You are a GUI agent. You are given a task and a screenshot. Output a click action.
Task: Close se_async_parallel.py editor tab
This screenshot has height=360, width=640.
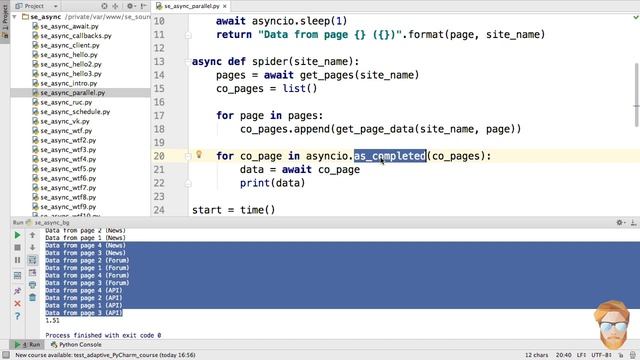click(224, 6)
